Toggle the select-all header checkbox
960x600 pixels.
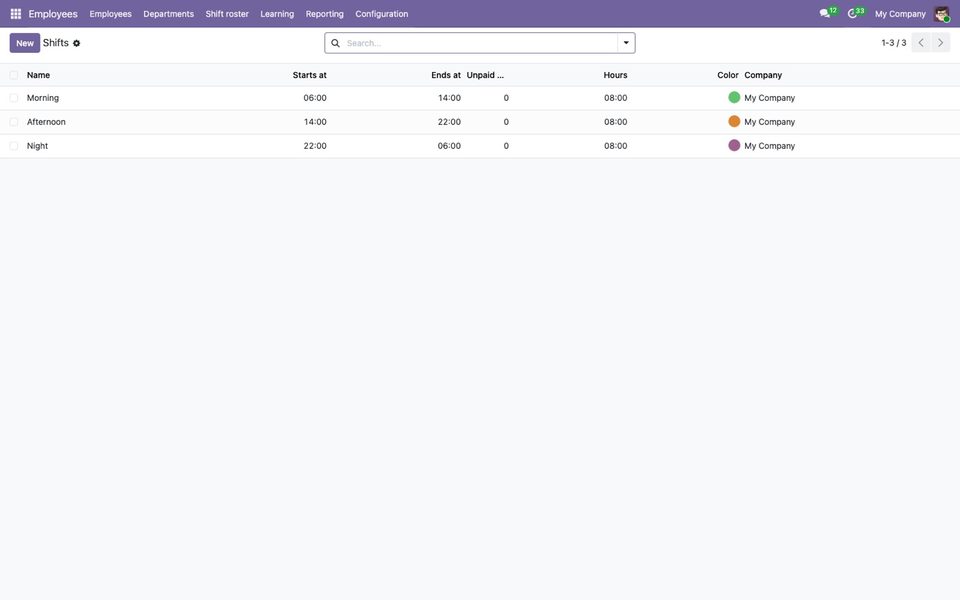pos(14,75)
